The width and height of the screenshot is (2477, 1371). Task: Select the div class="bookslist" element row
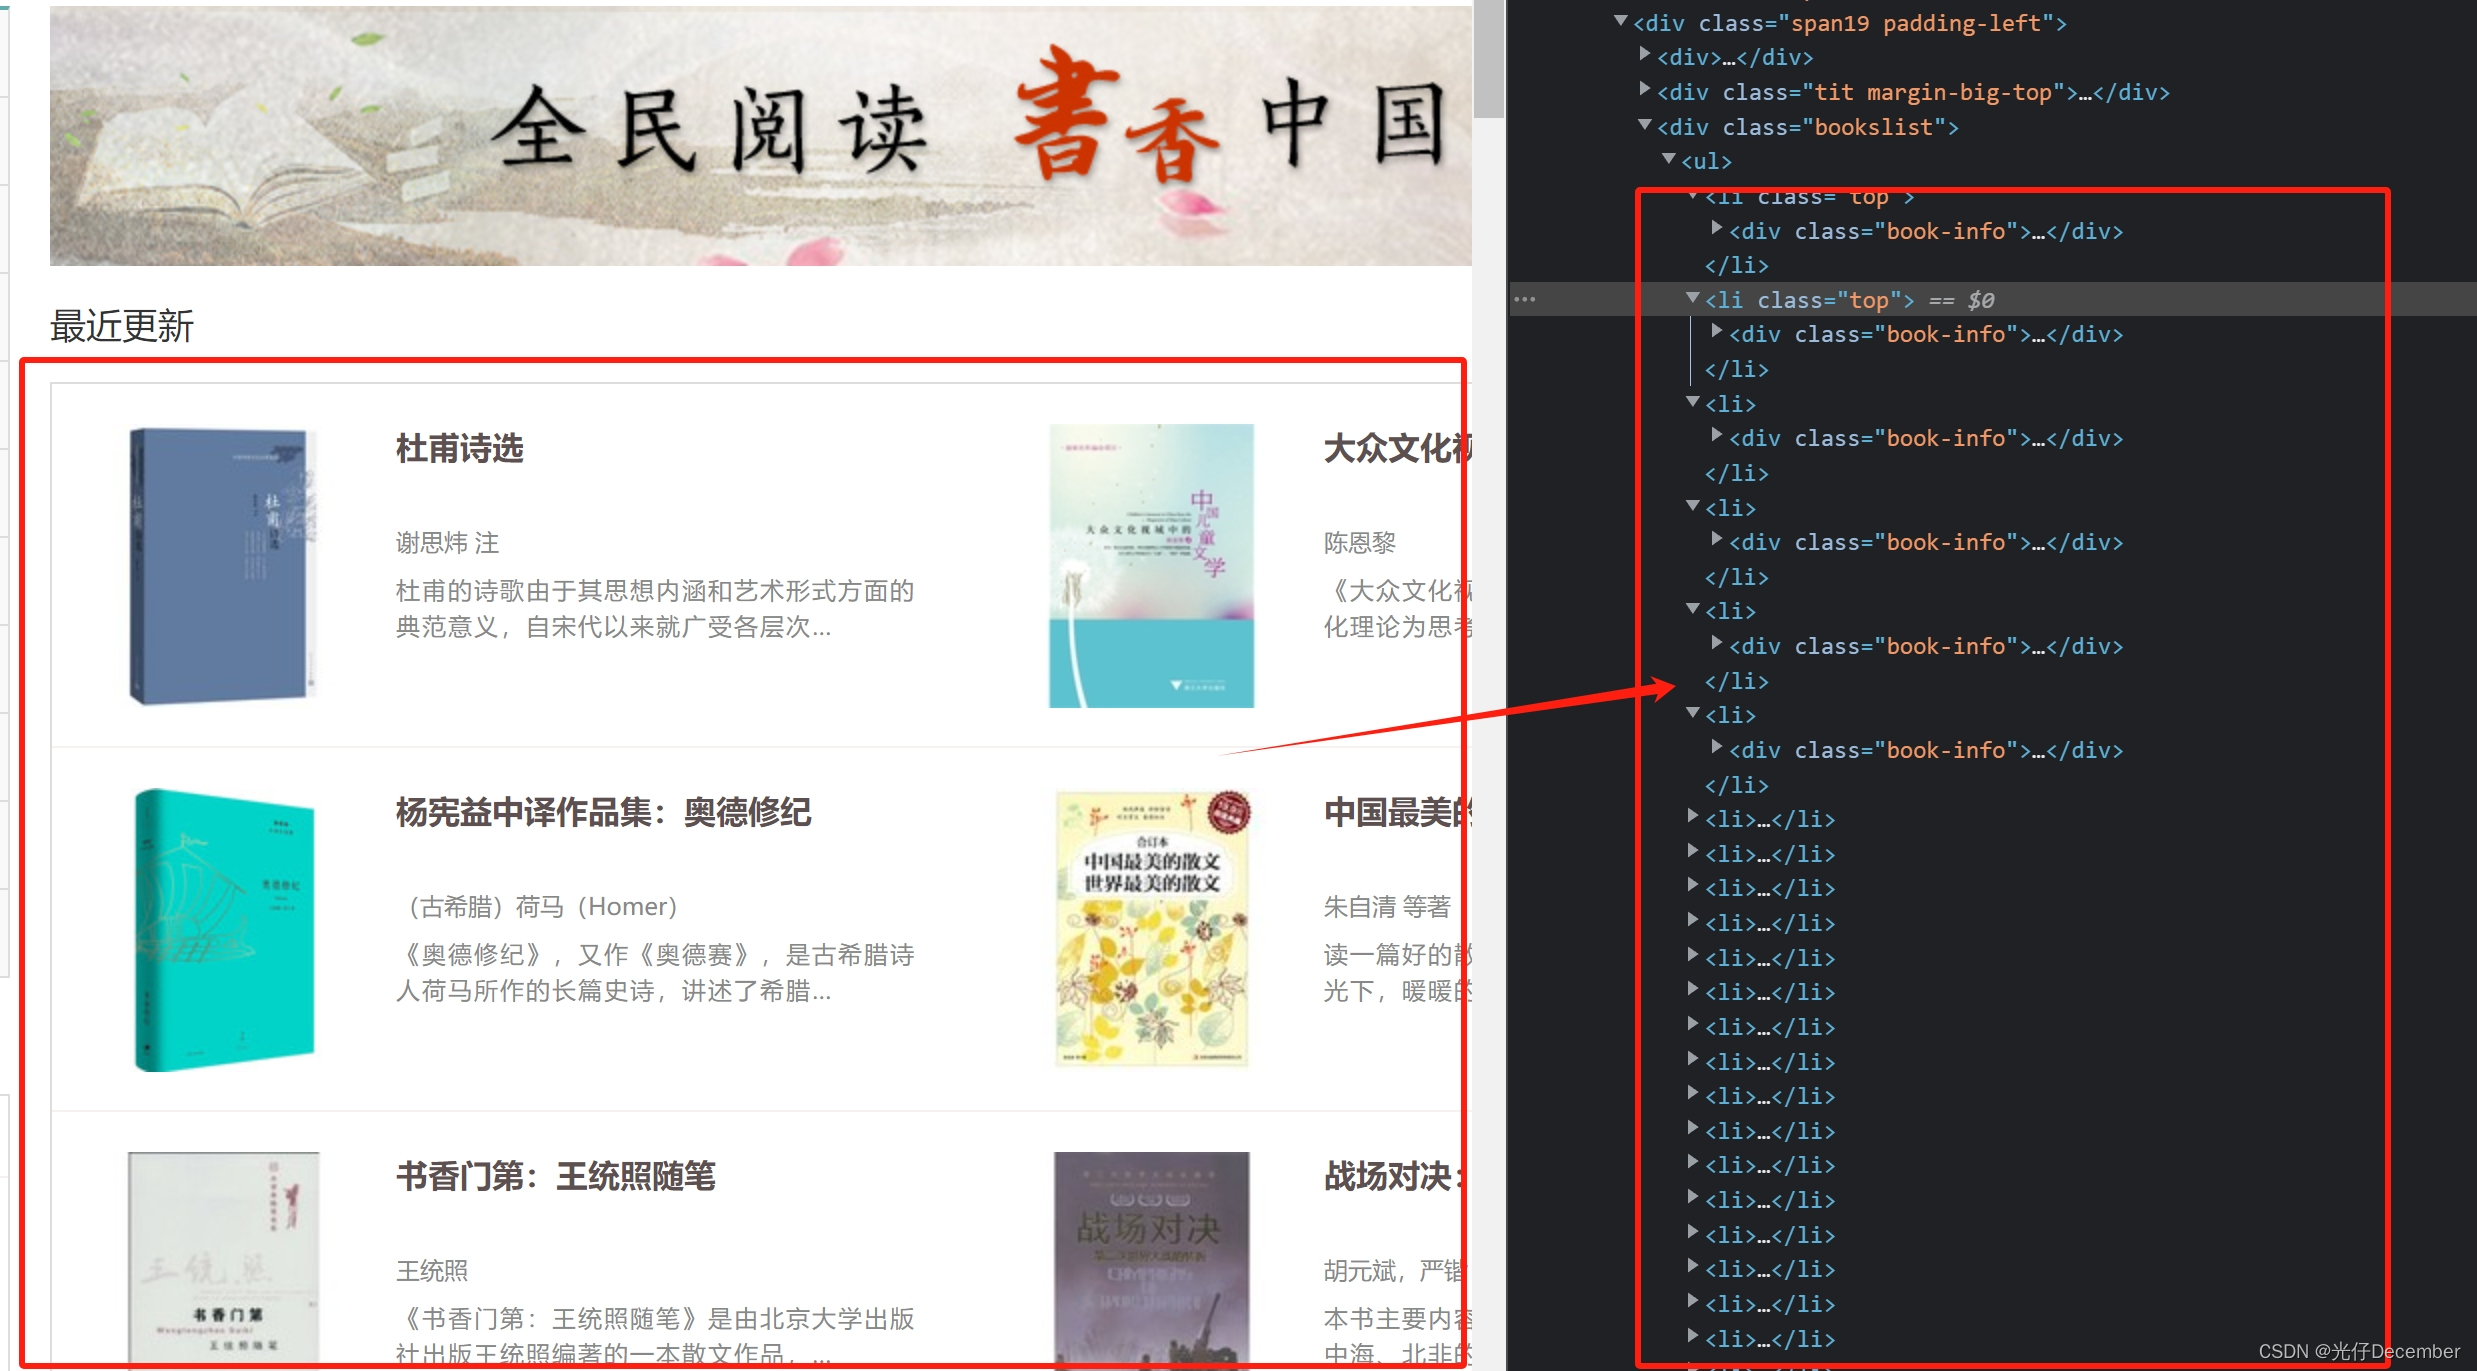[1807, 127]
